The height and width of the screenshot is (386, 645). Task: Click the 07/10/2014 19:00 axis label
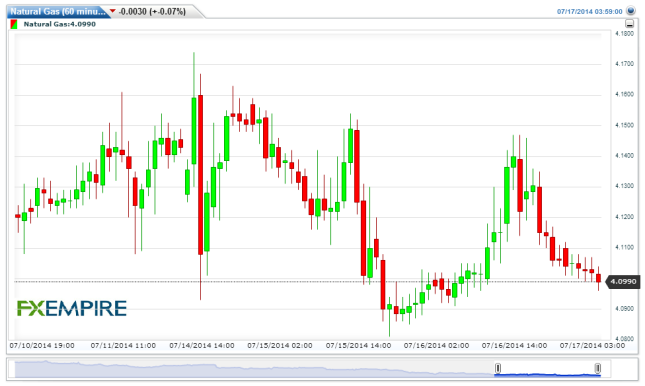tap(42, 345)
